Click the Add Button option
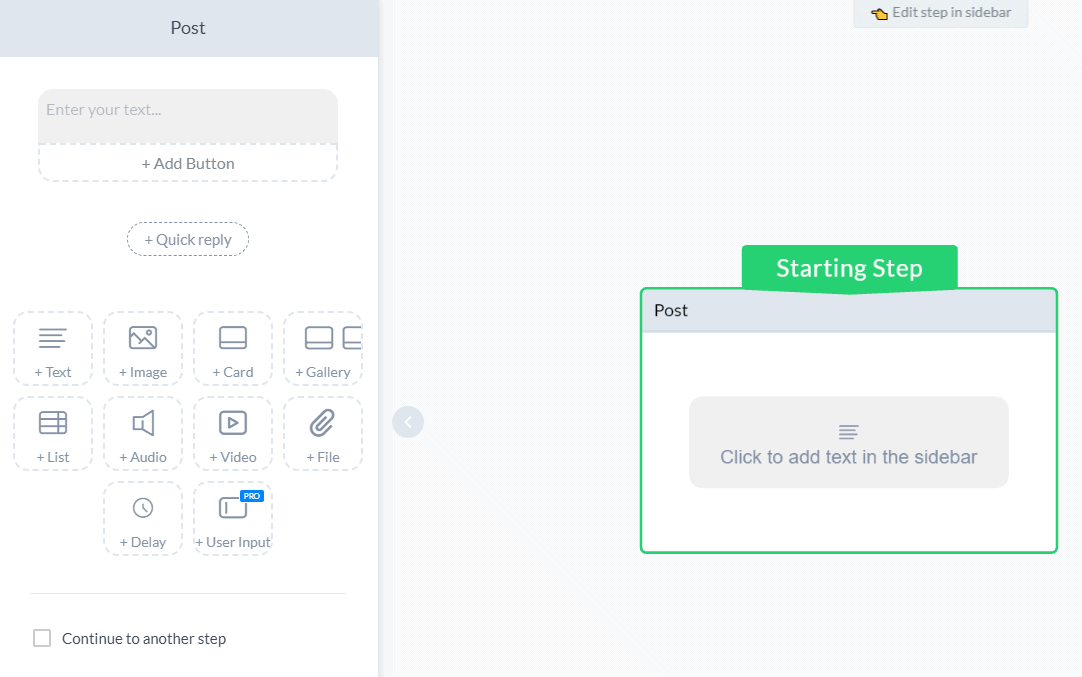This screenshot has height=677, width=1082. tap(188, 163)
